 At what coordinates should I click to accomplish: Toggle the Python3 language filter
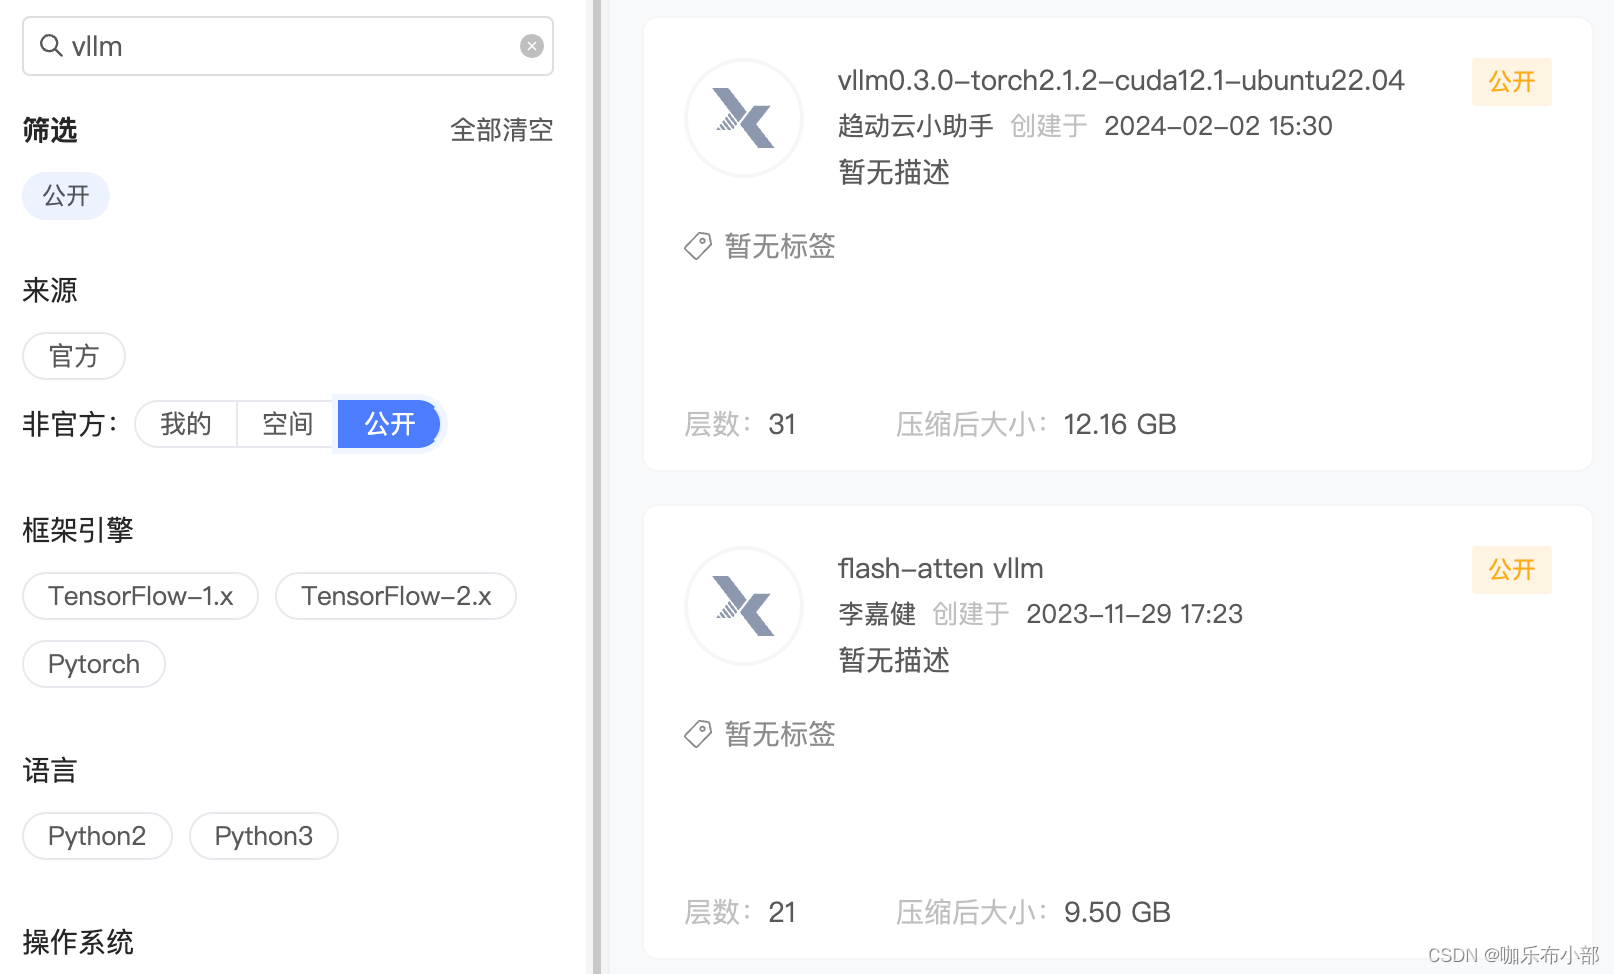(264, 836)
